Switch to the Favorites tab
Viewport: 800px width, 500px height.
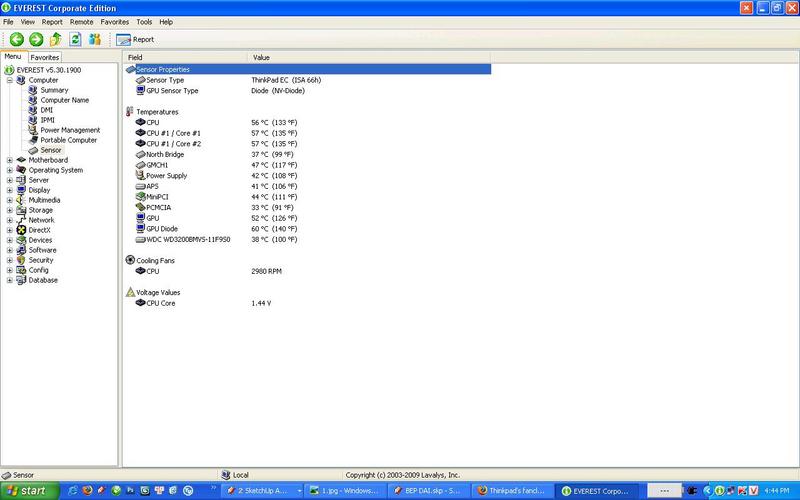pyautogui.click(x=45, y=58)
